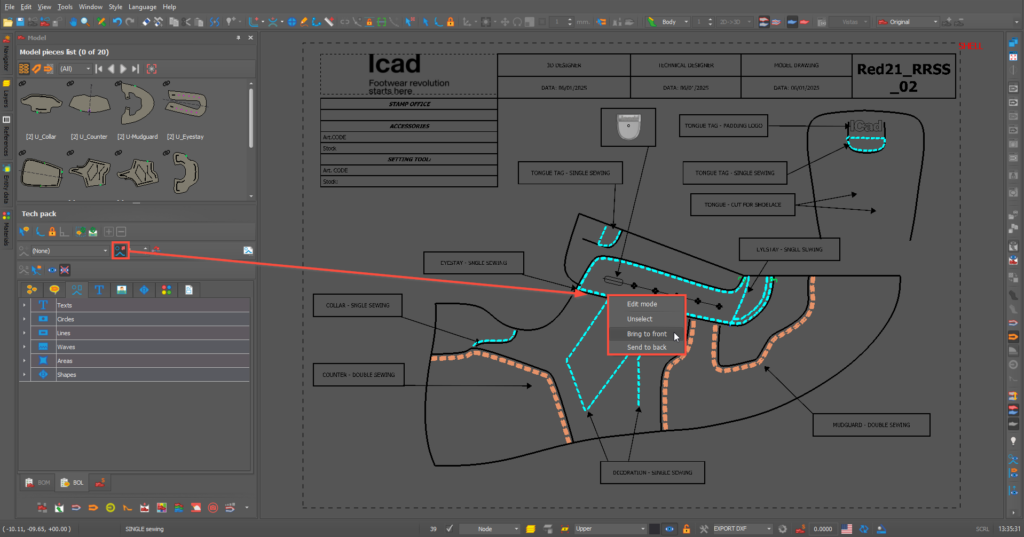The image size is (1024, 537).
Task: Expand the Shapes tree row
Action: (24, 375)
